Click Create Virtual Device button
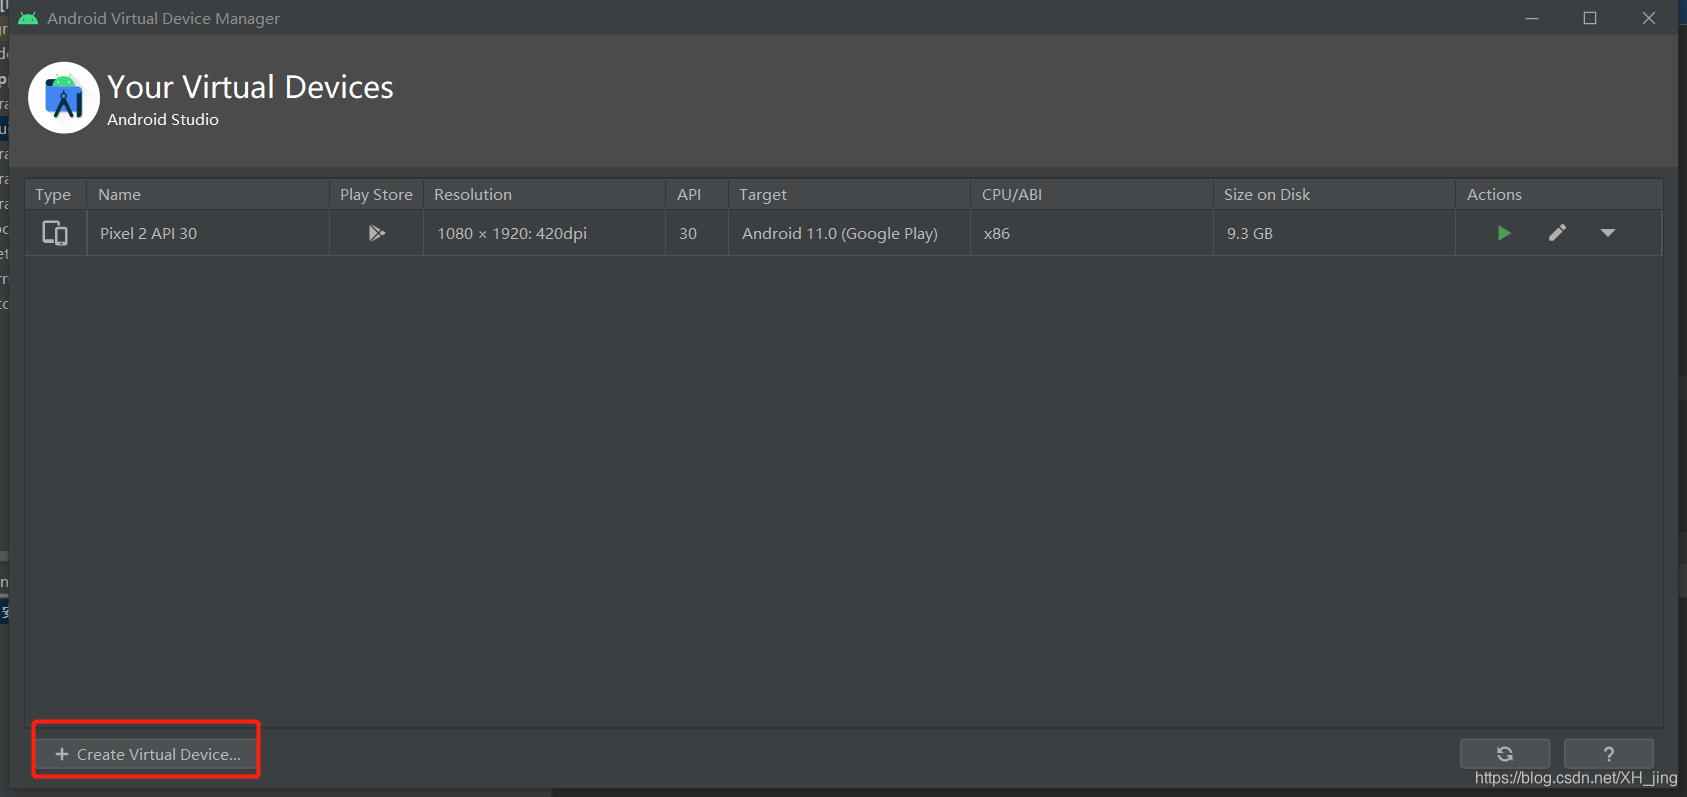Viewport: 1687px width, 797px height. pyautogui.click(x=147, y=754)
